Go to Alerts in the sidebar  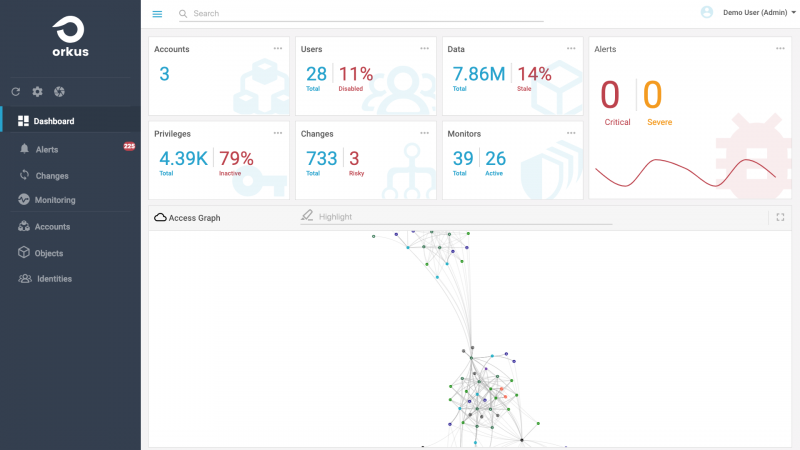[x=46, y=149]
